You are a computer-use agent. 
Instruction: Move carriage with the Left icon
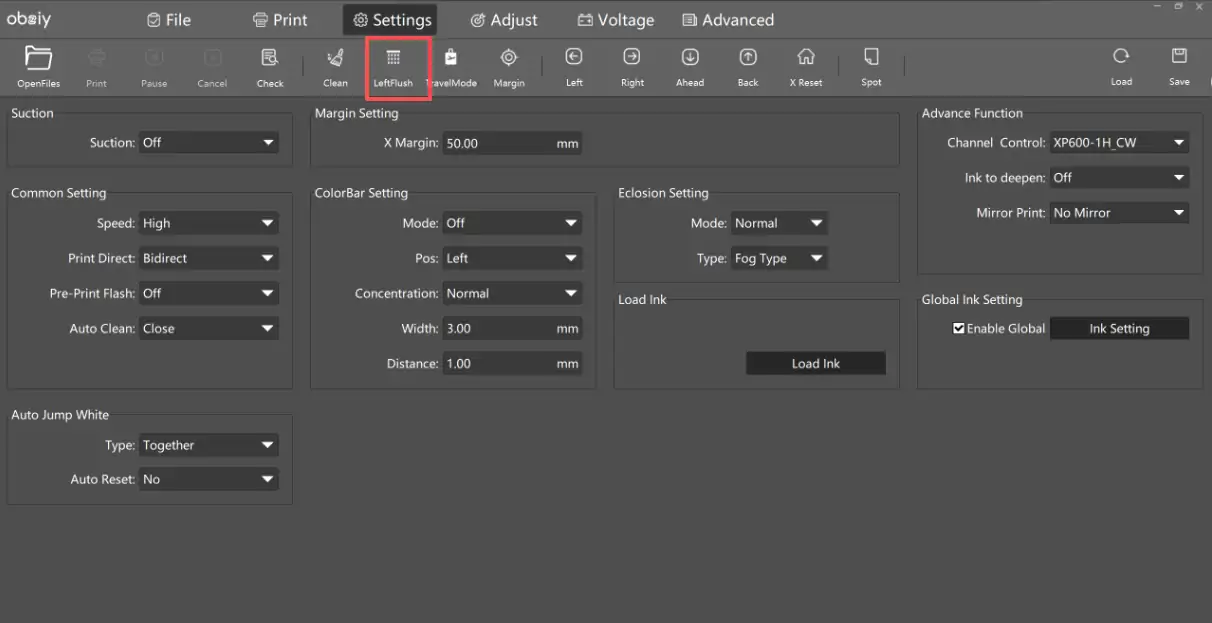pyautogui.click(x=574, y=57)
